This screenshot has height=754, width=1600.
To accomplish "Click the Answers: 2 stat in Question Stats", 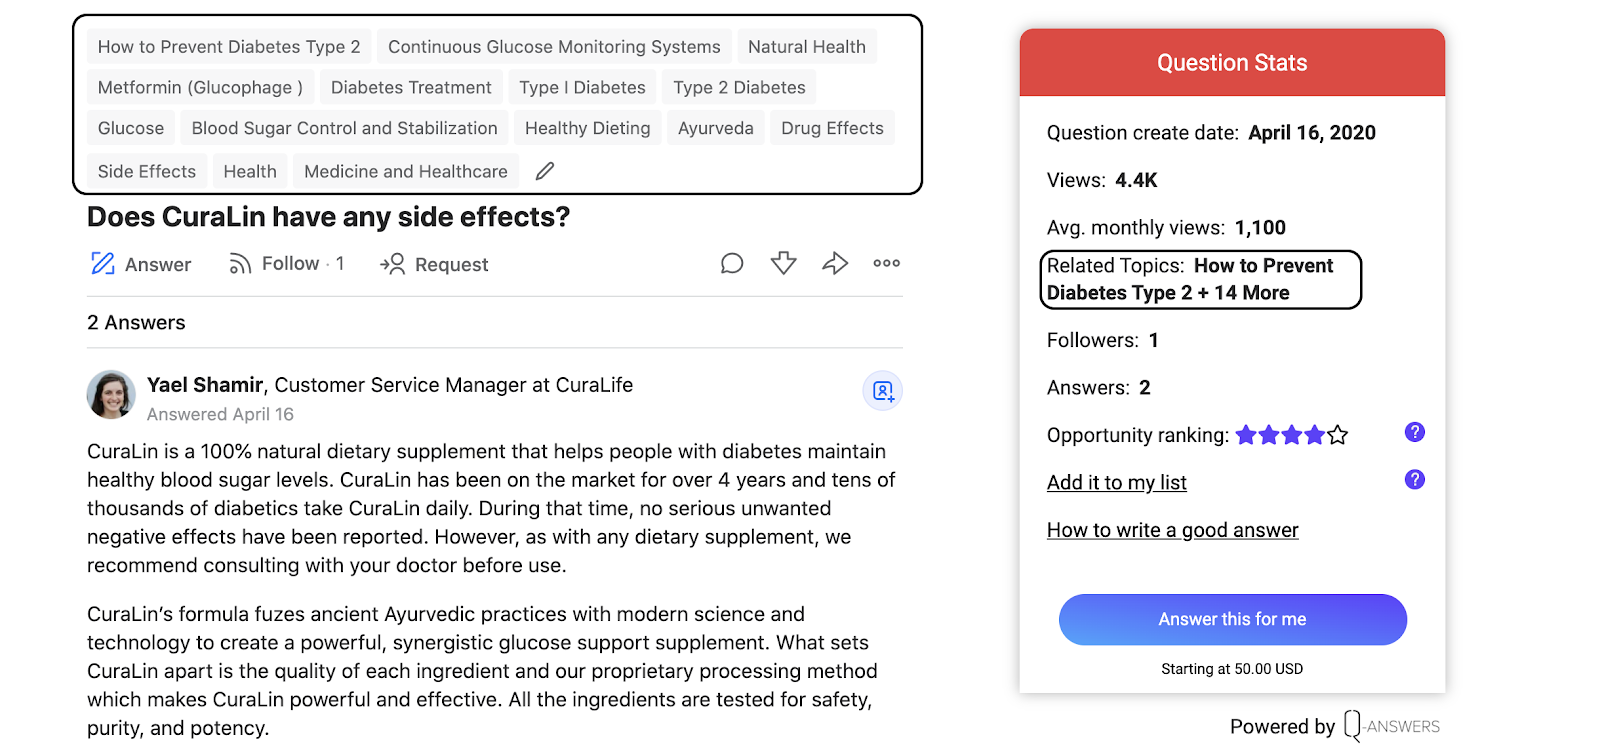I will (1099, 388).
